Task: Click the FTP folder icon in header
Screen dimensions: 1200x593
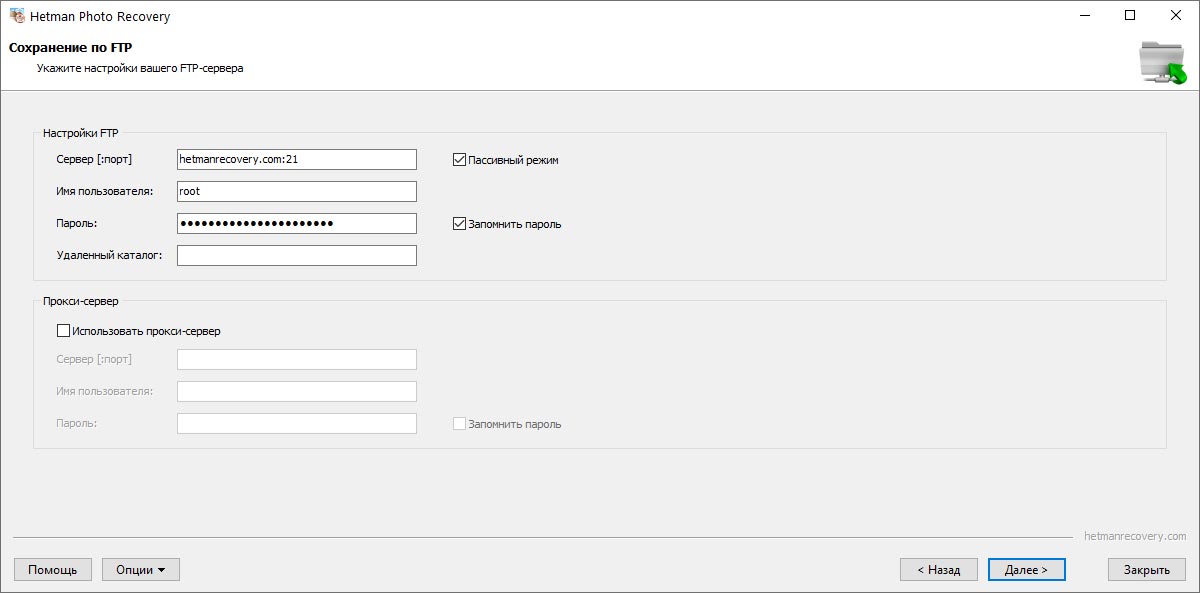Action: tap(1163, 64)
